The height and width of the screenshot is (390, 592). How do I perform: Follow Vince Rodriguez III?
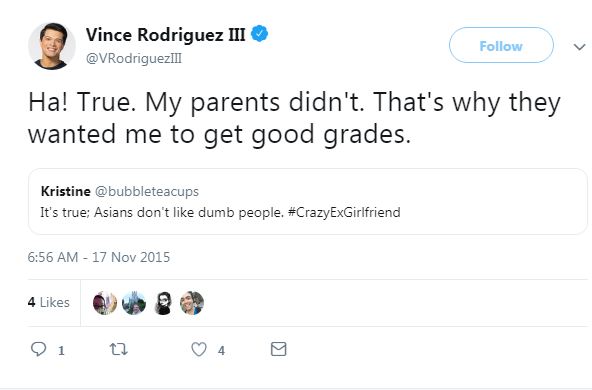pyautogui.click(x=501, y=45)
